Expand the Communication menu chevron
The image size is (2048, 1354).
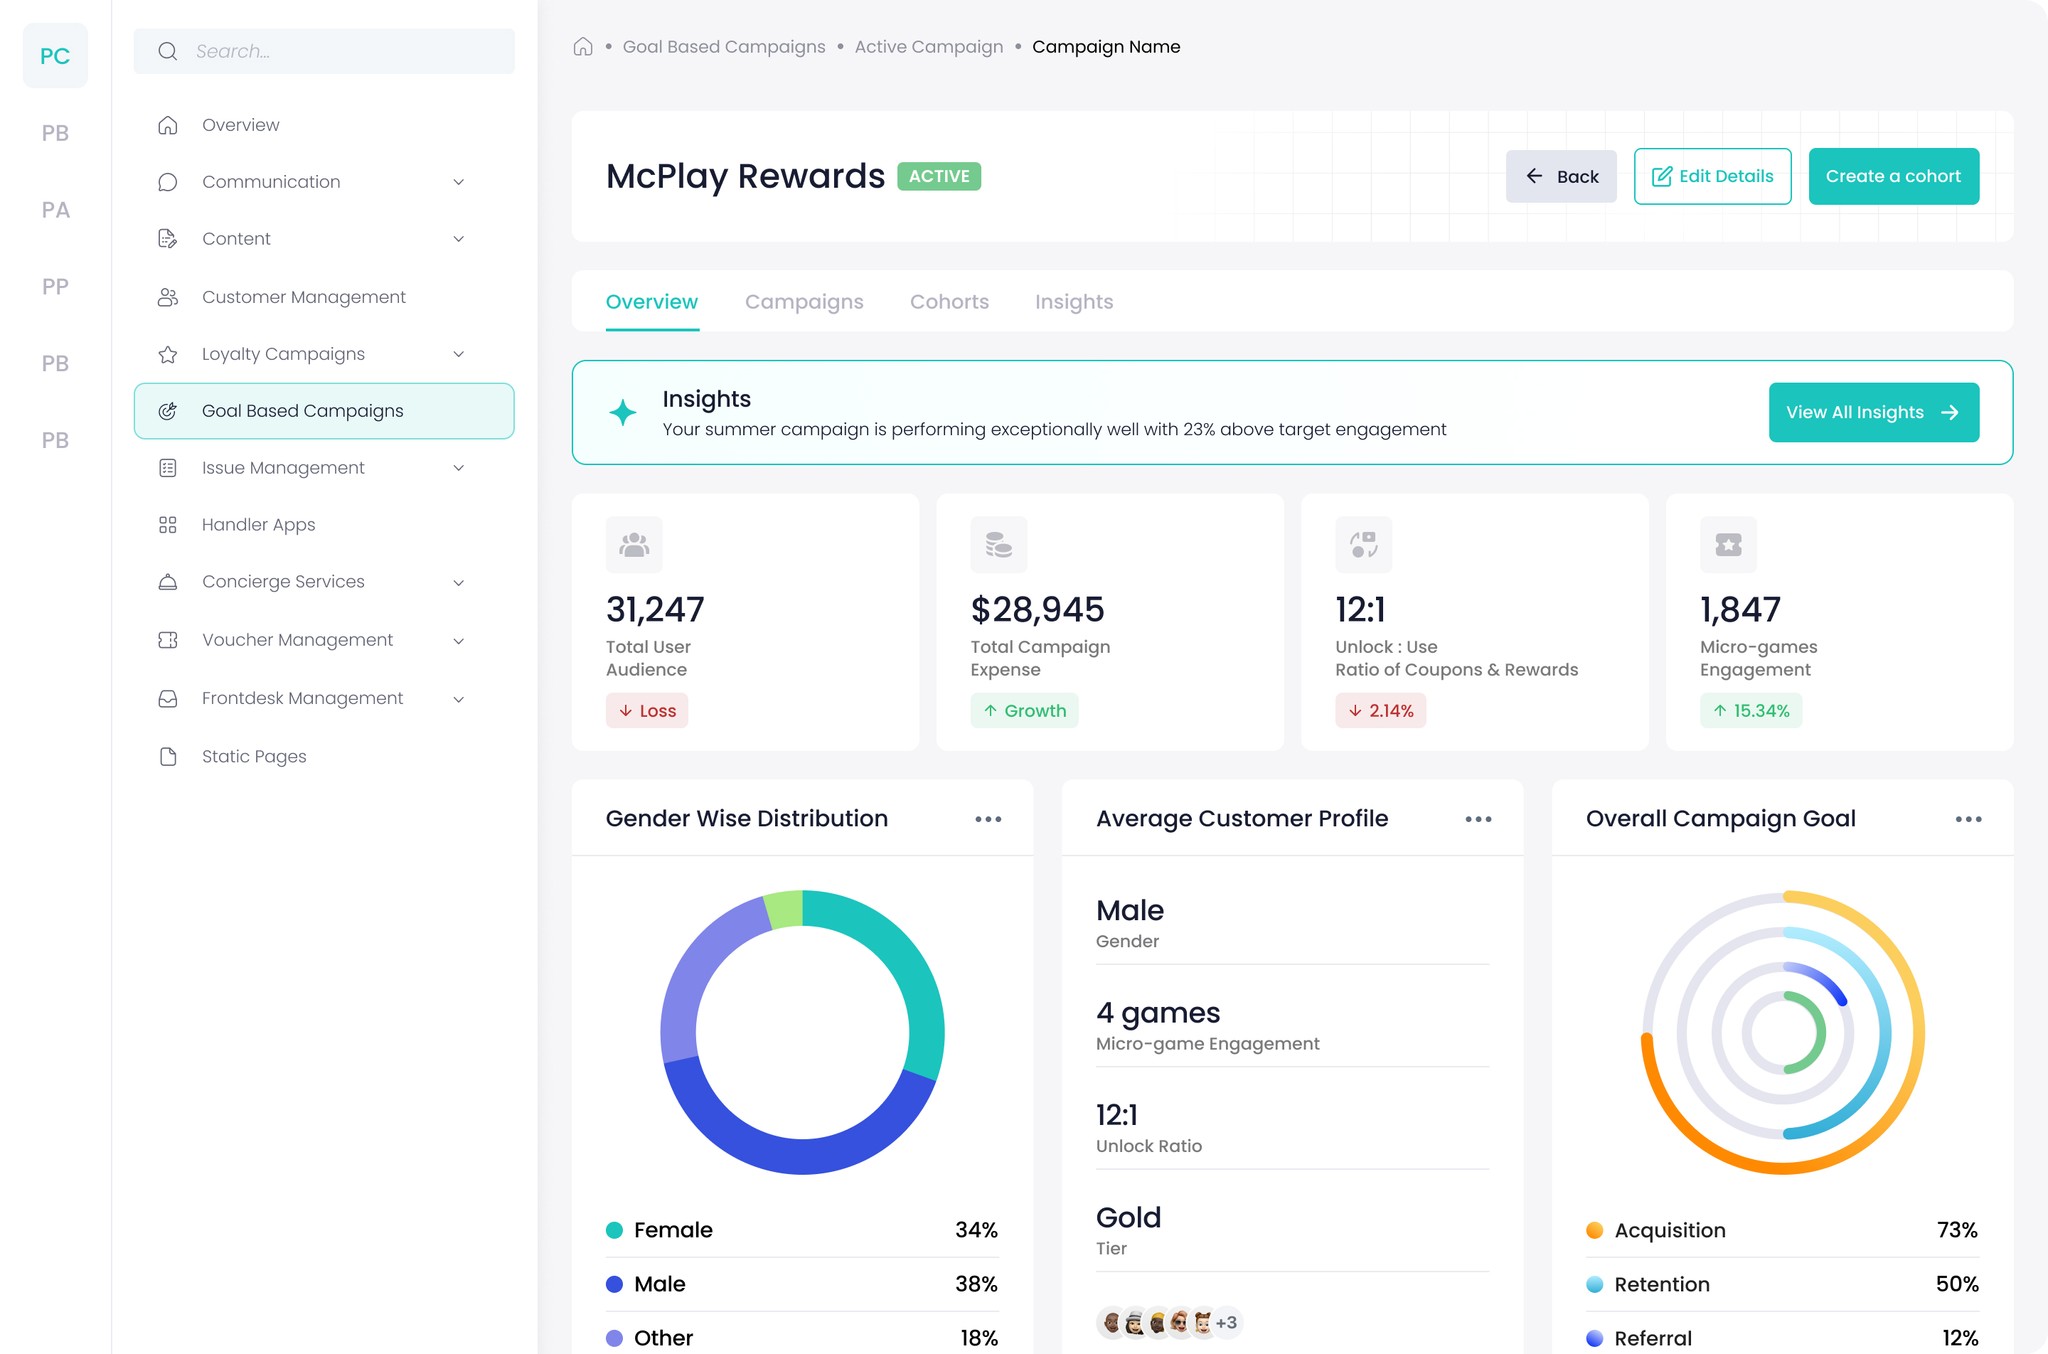(459, 182)
